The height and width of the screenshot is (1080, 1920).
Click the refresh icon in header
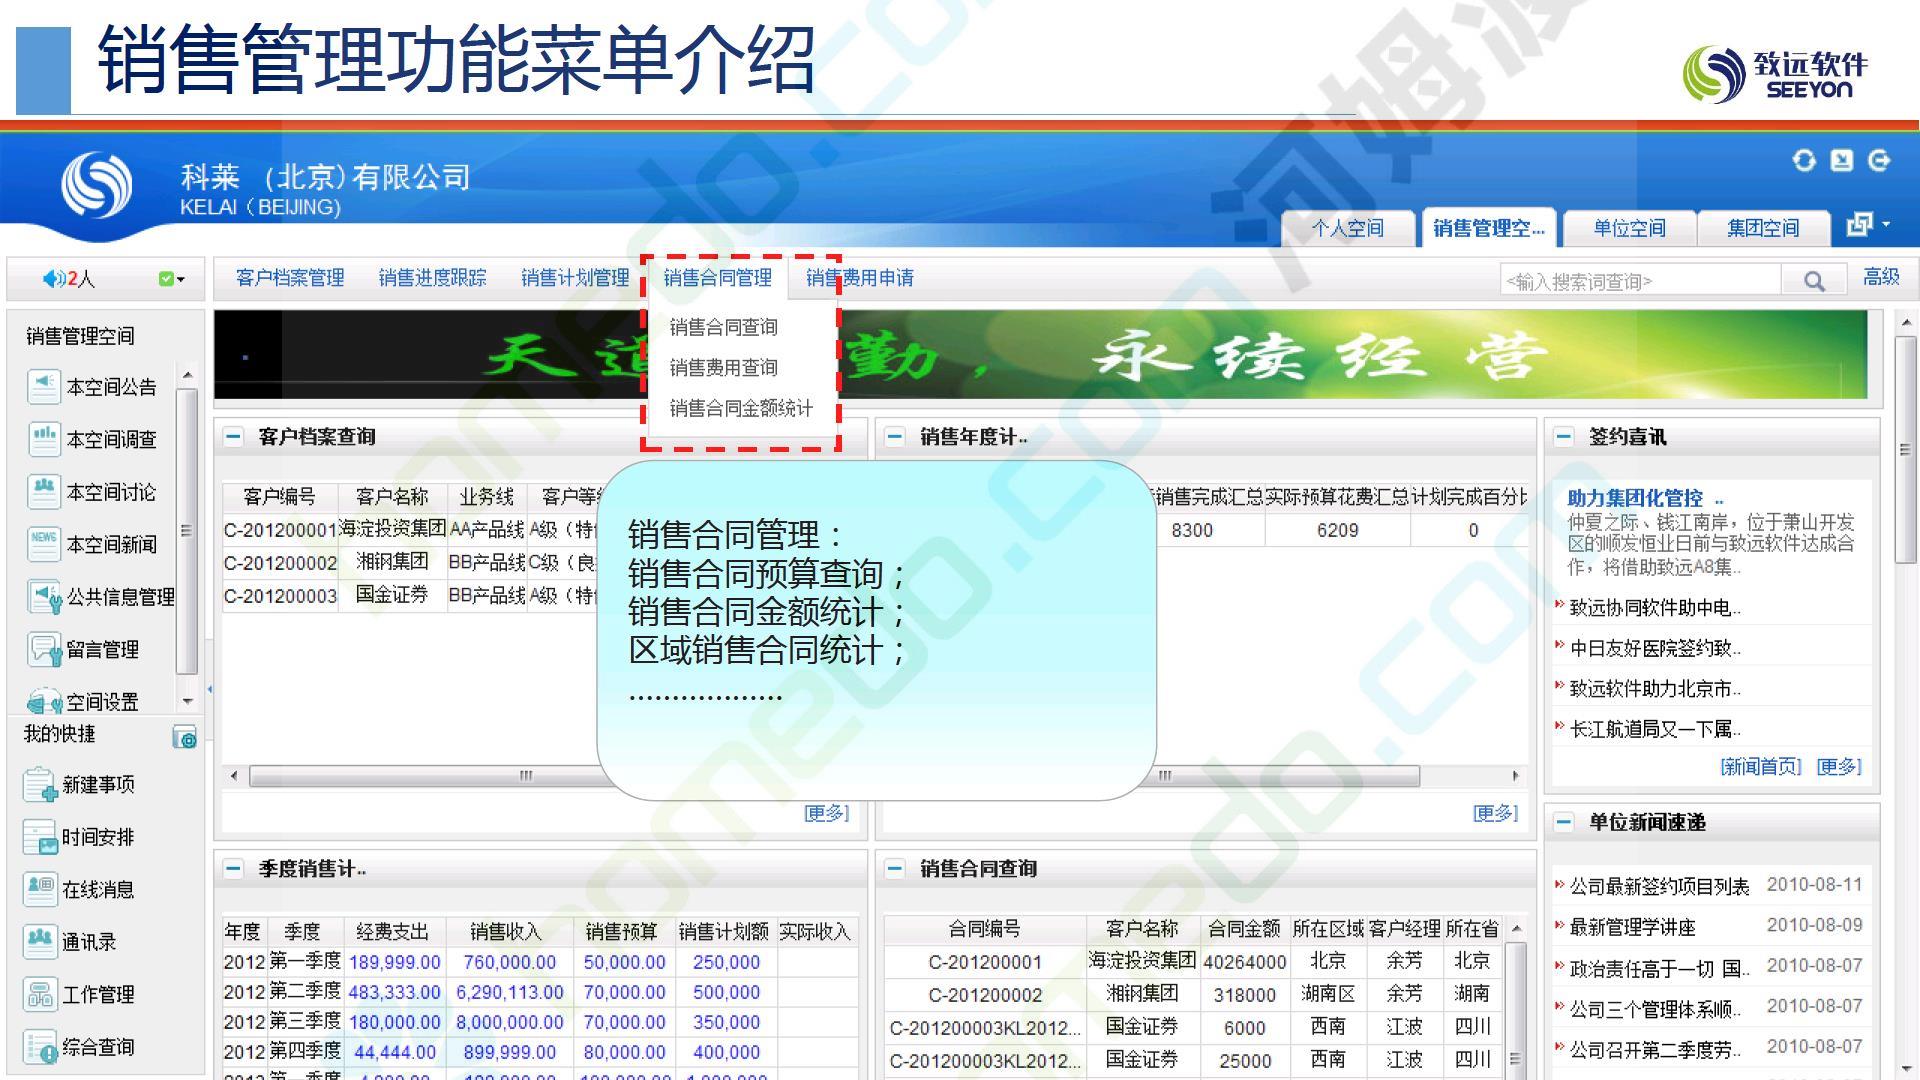(1804, 160)
